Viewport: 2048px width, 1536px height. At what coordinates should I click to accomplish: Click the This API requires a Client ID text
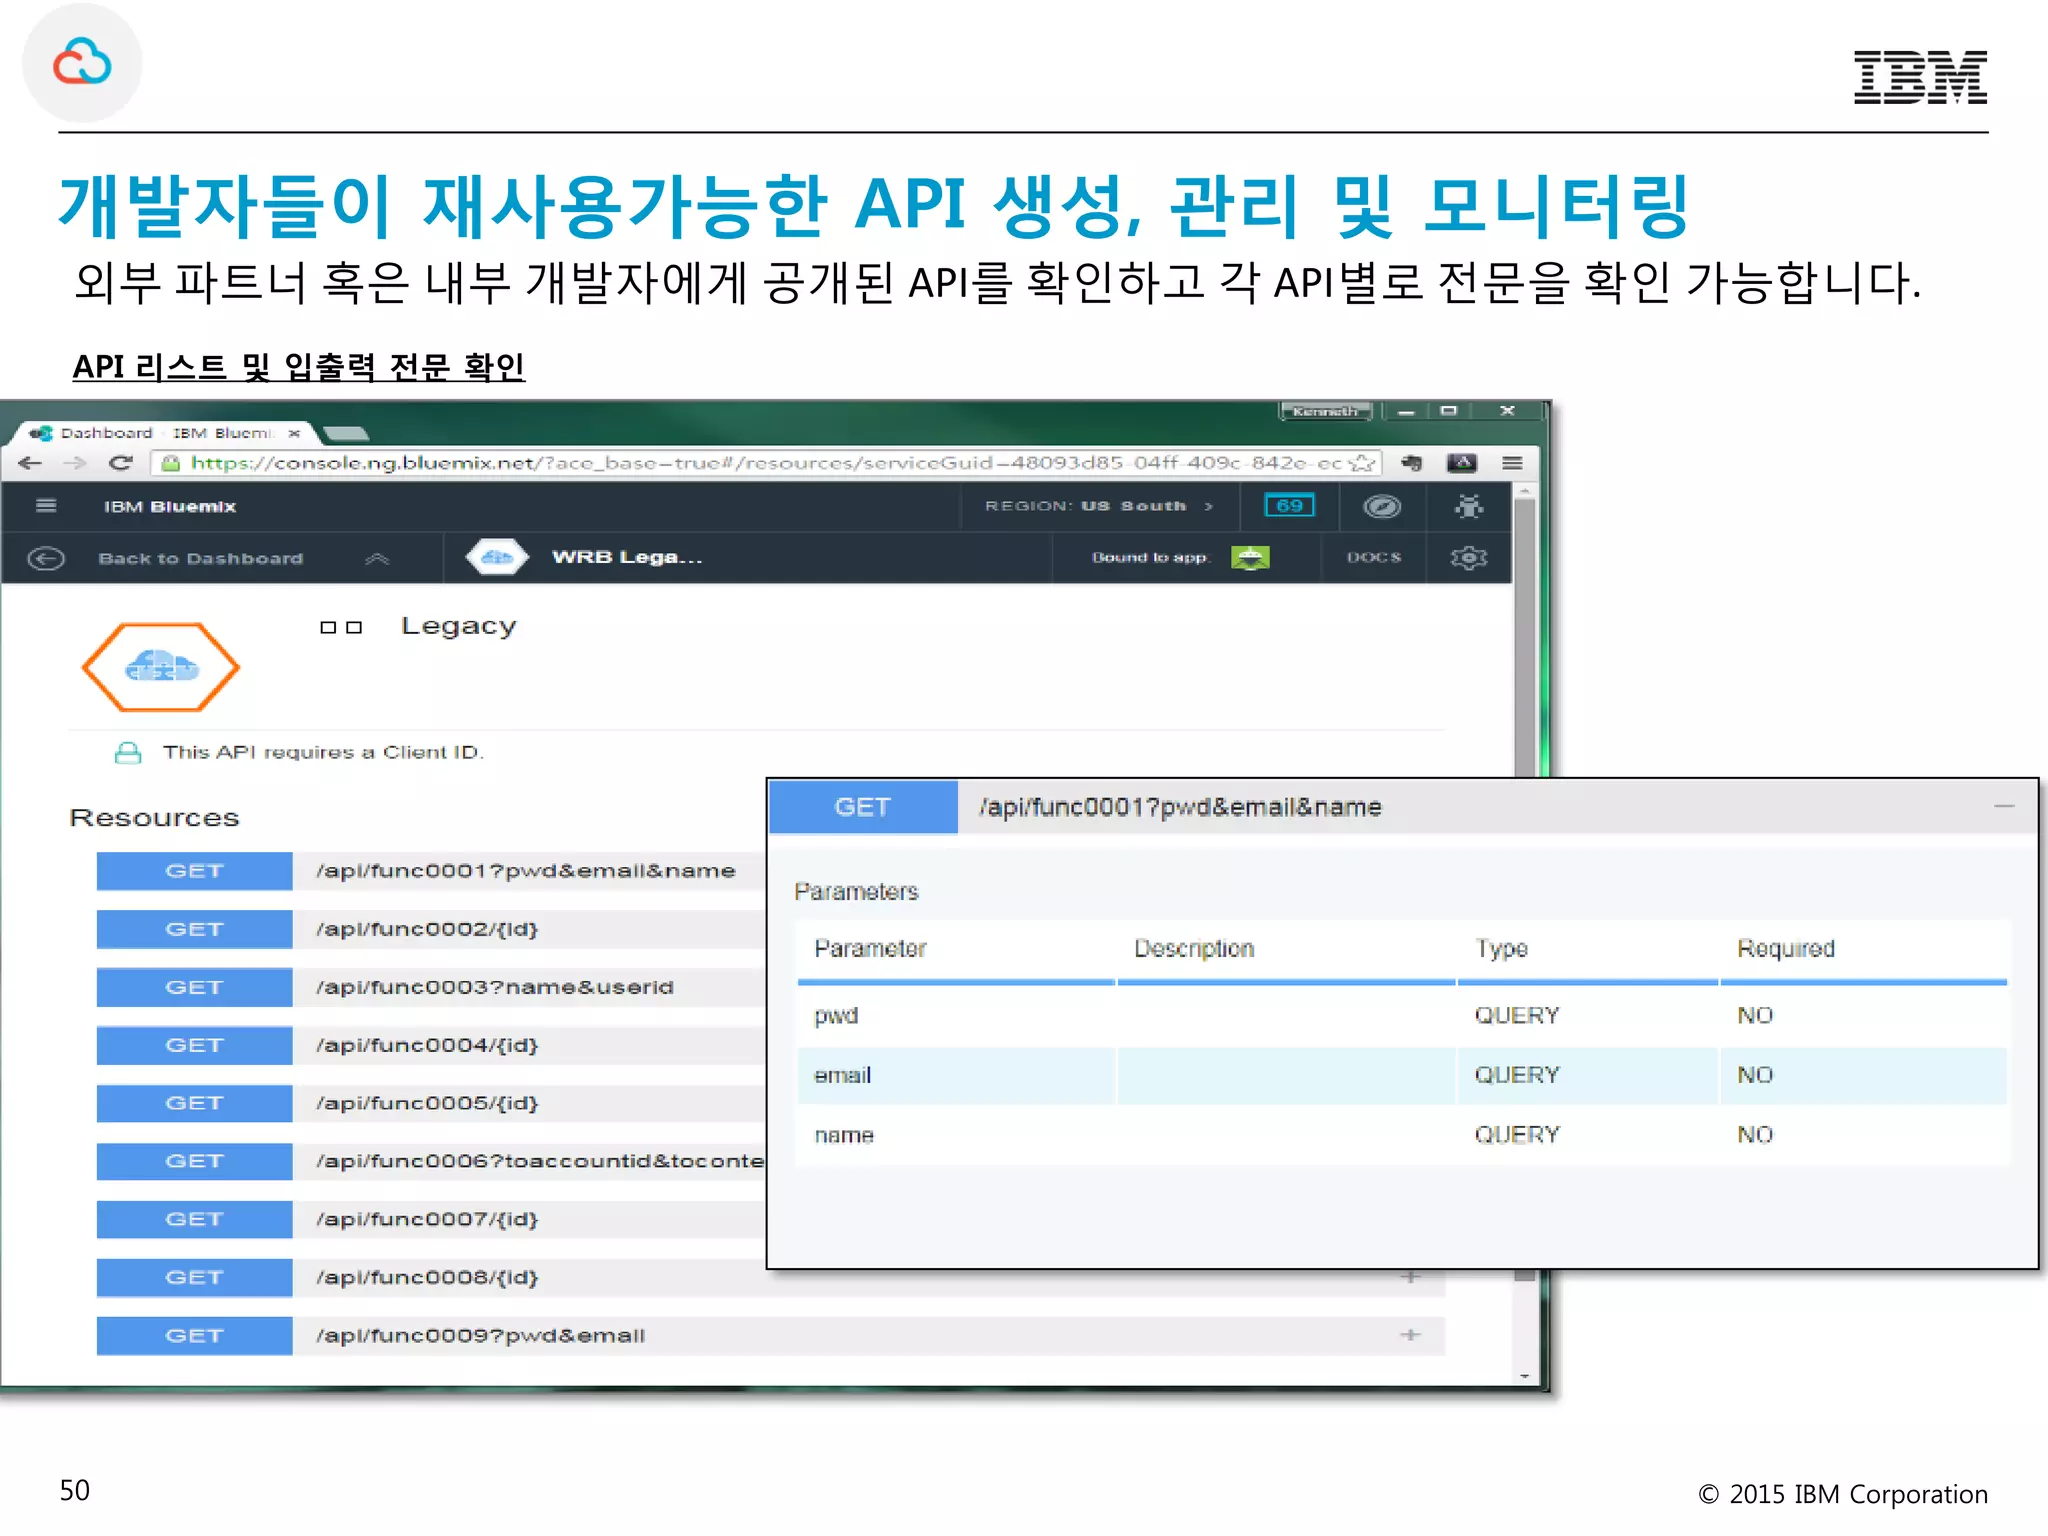[323, 752]
